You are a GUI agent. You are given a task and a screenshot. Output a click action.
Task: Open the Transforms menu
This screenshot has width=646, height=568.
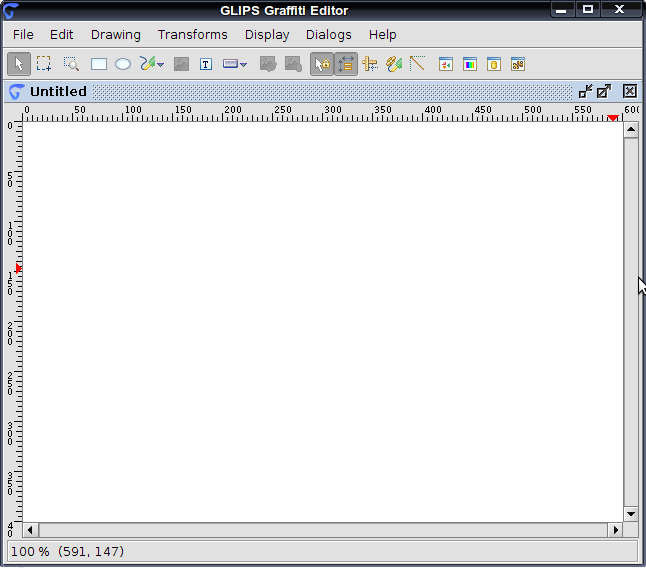tap(192, 35)
